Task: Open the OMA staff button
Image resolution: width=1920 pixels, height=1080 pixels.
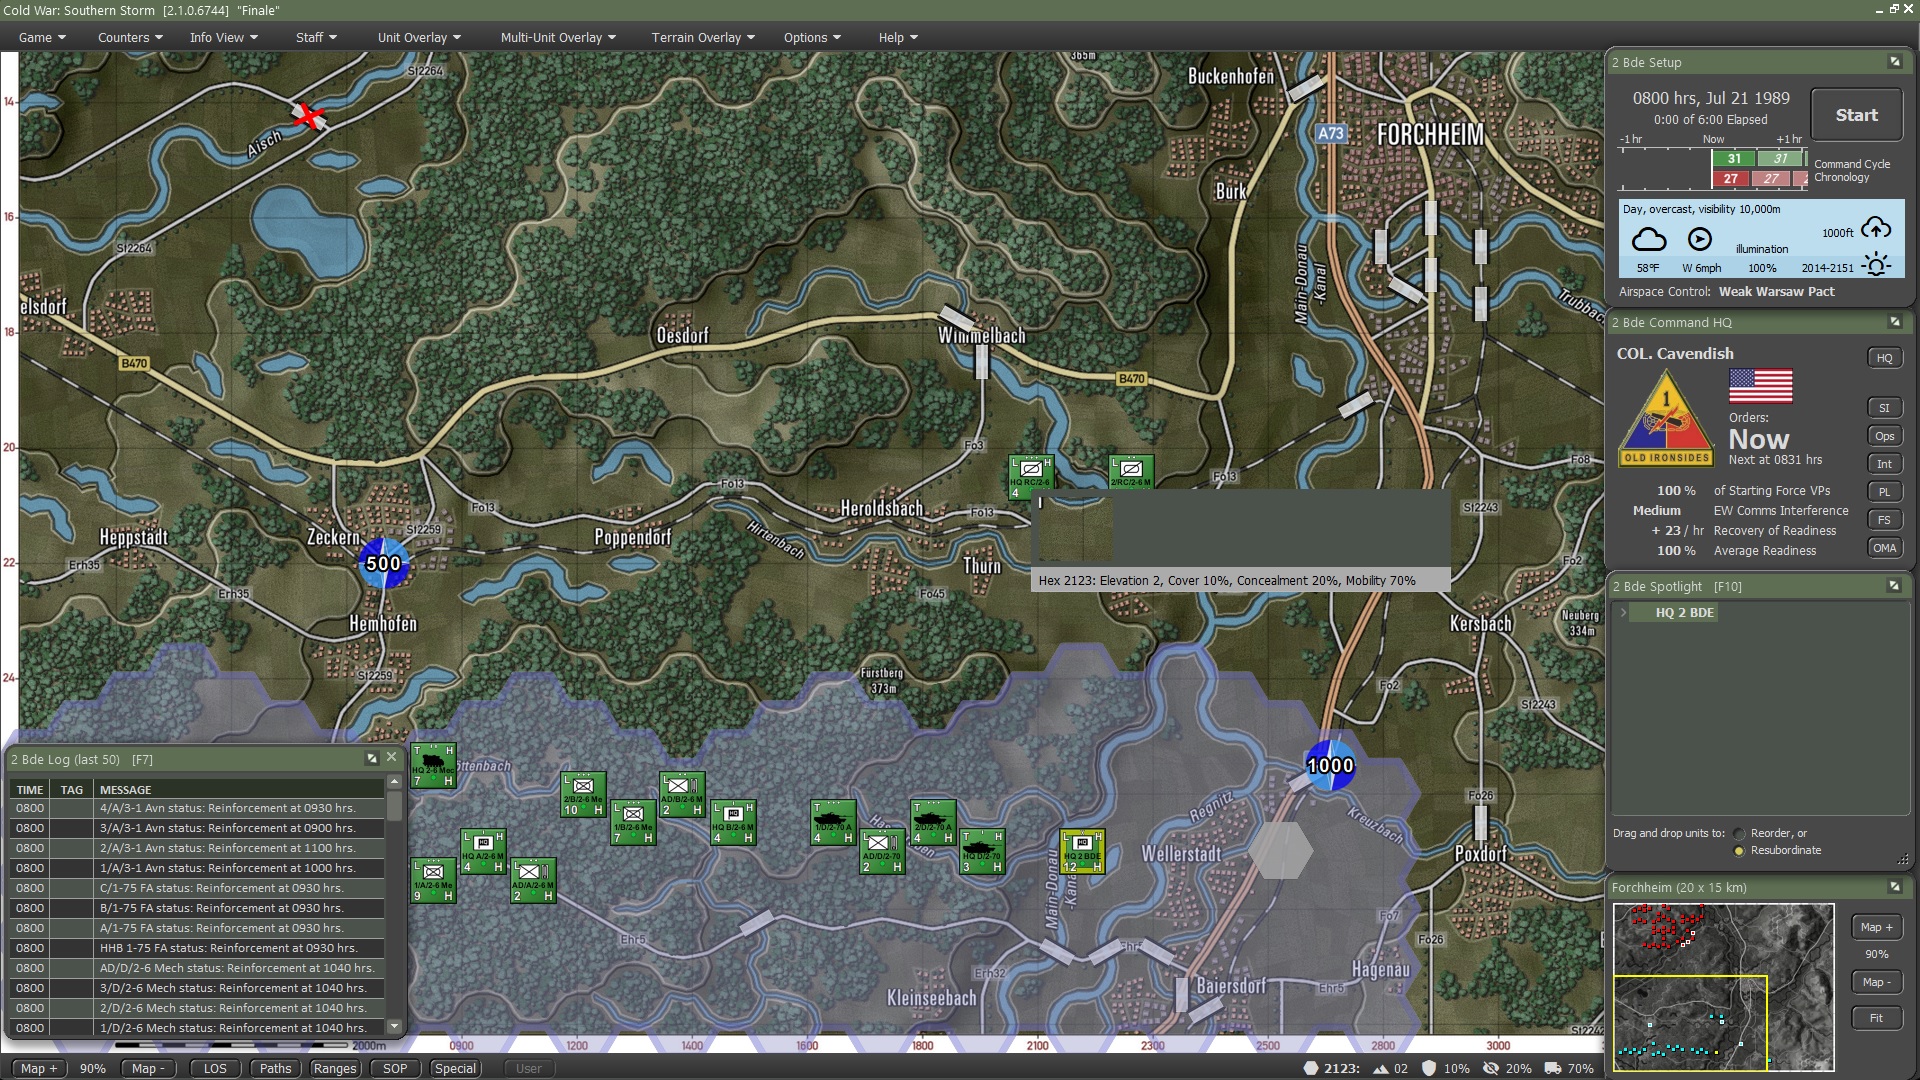Action: pos(1884,548)
